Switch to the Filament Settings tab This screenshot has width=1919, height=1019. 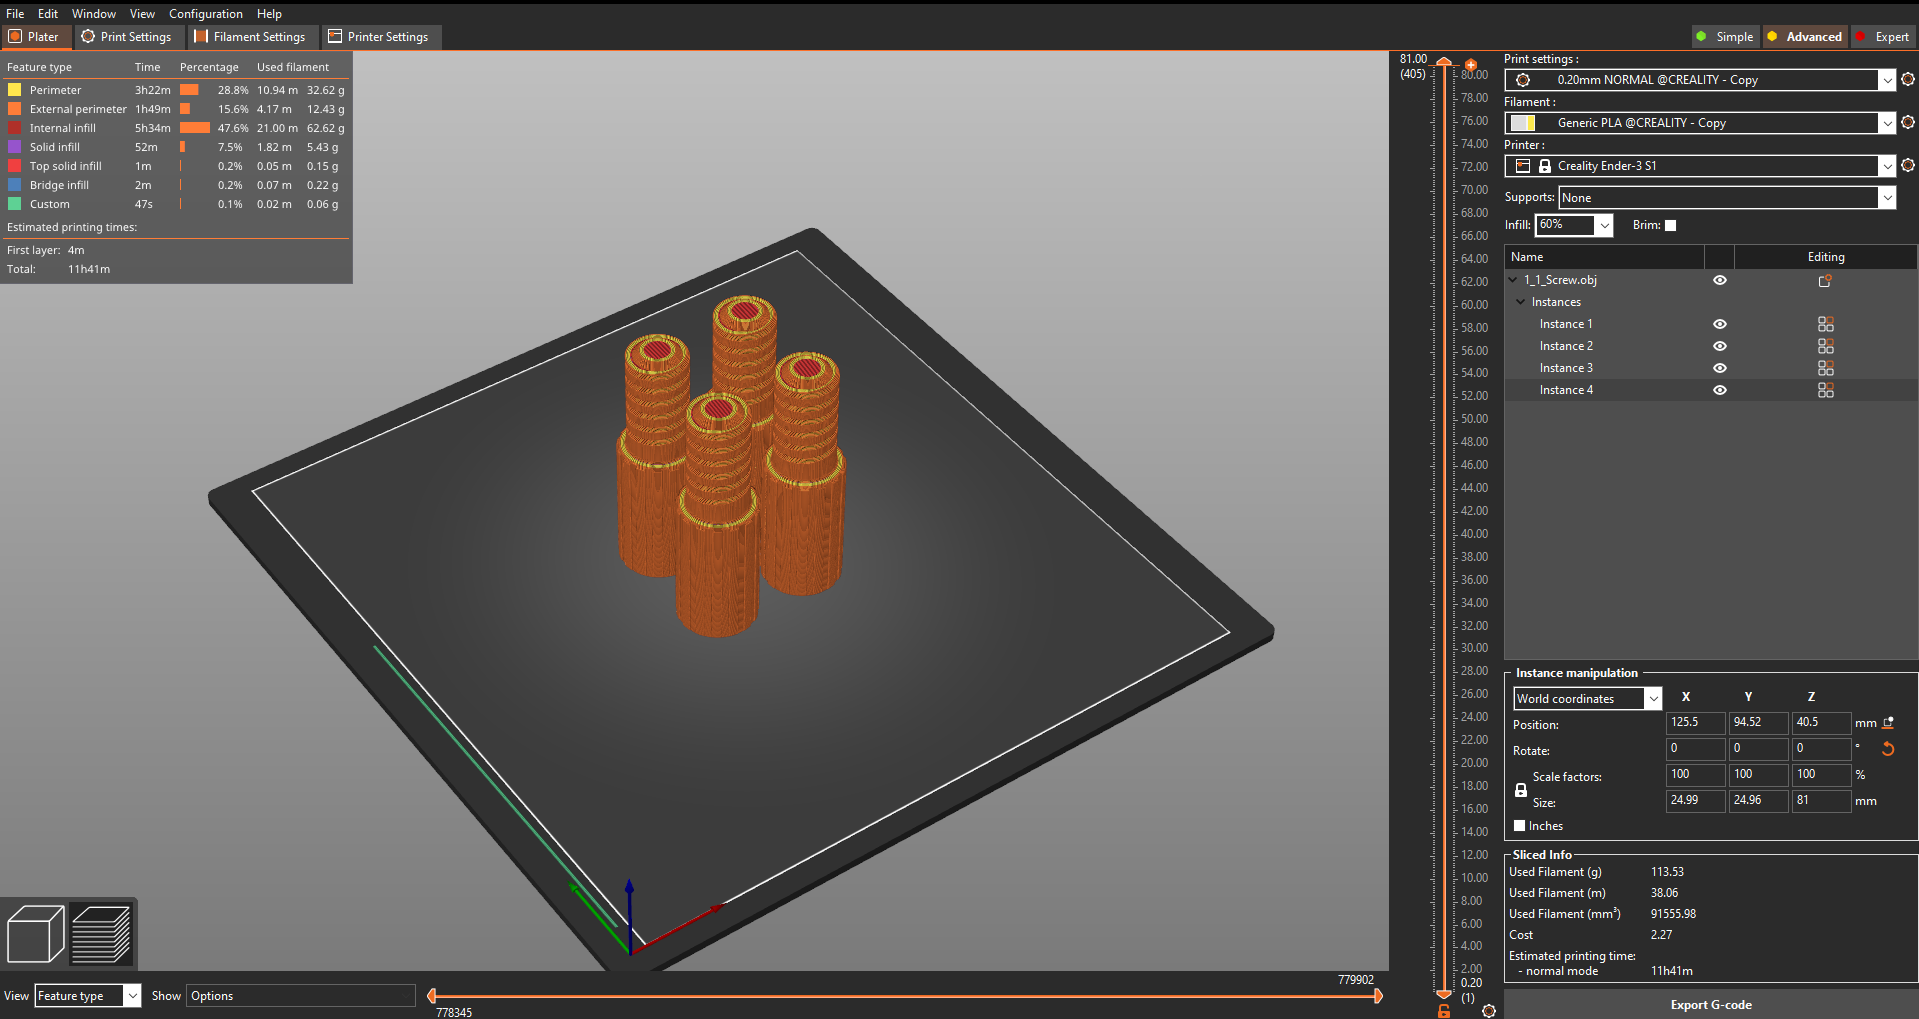tap(250, 37)
